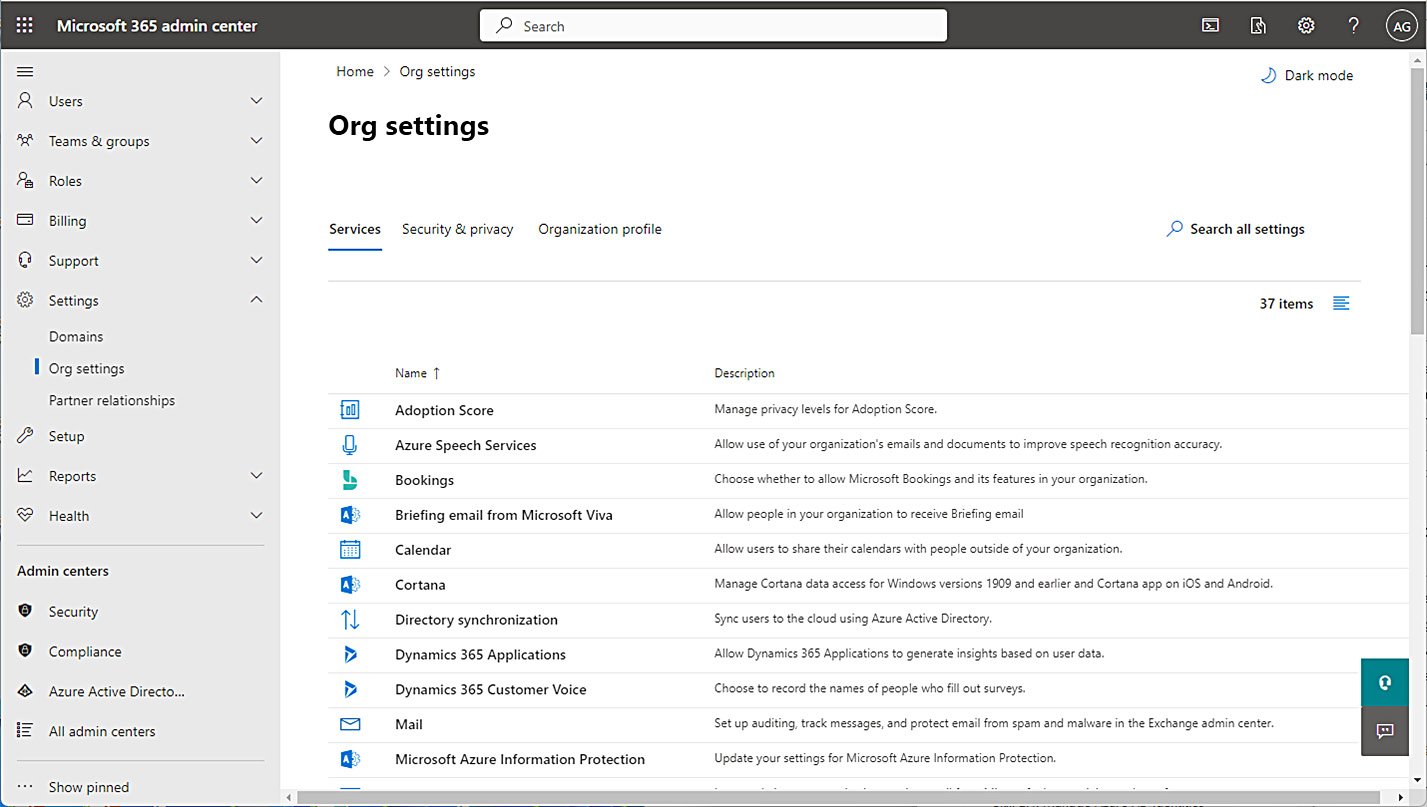The image size is (1427, 807).
Task: Click the Dynamics 365 Customer Voice icon
Action: coord(350,689)
